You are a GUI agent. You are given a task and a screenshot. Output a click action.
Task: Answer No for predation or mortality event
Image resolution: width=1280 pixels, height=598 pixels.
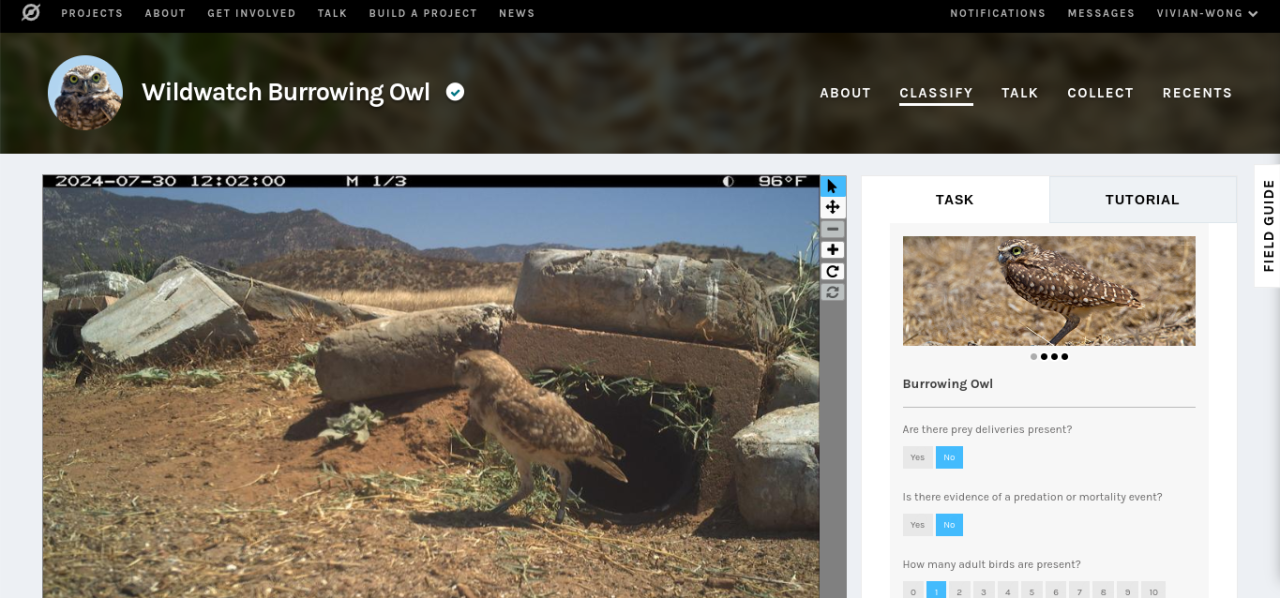[949, 525]
